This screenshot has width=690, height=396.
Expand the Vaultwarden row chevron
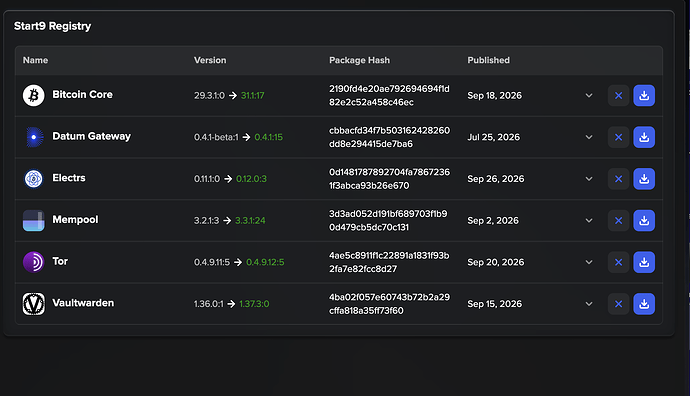(589, 304)
